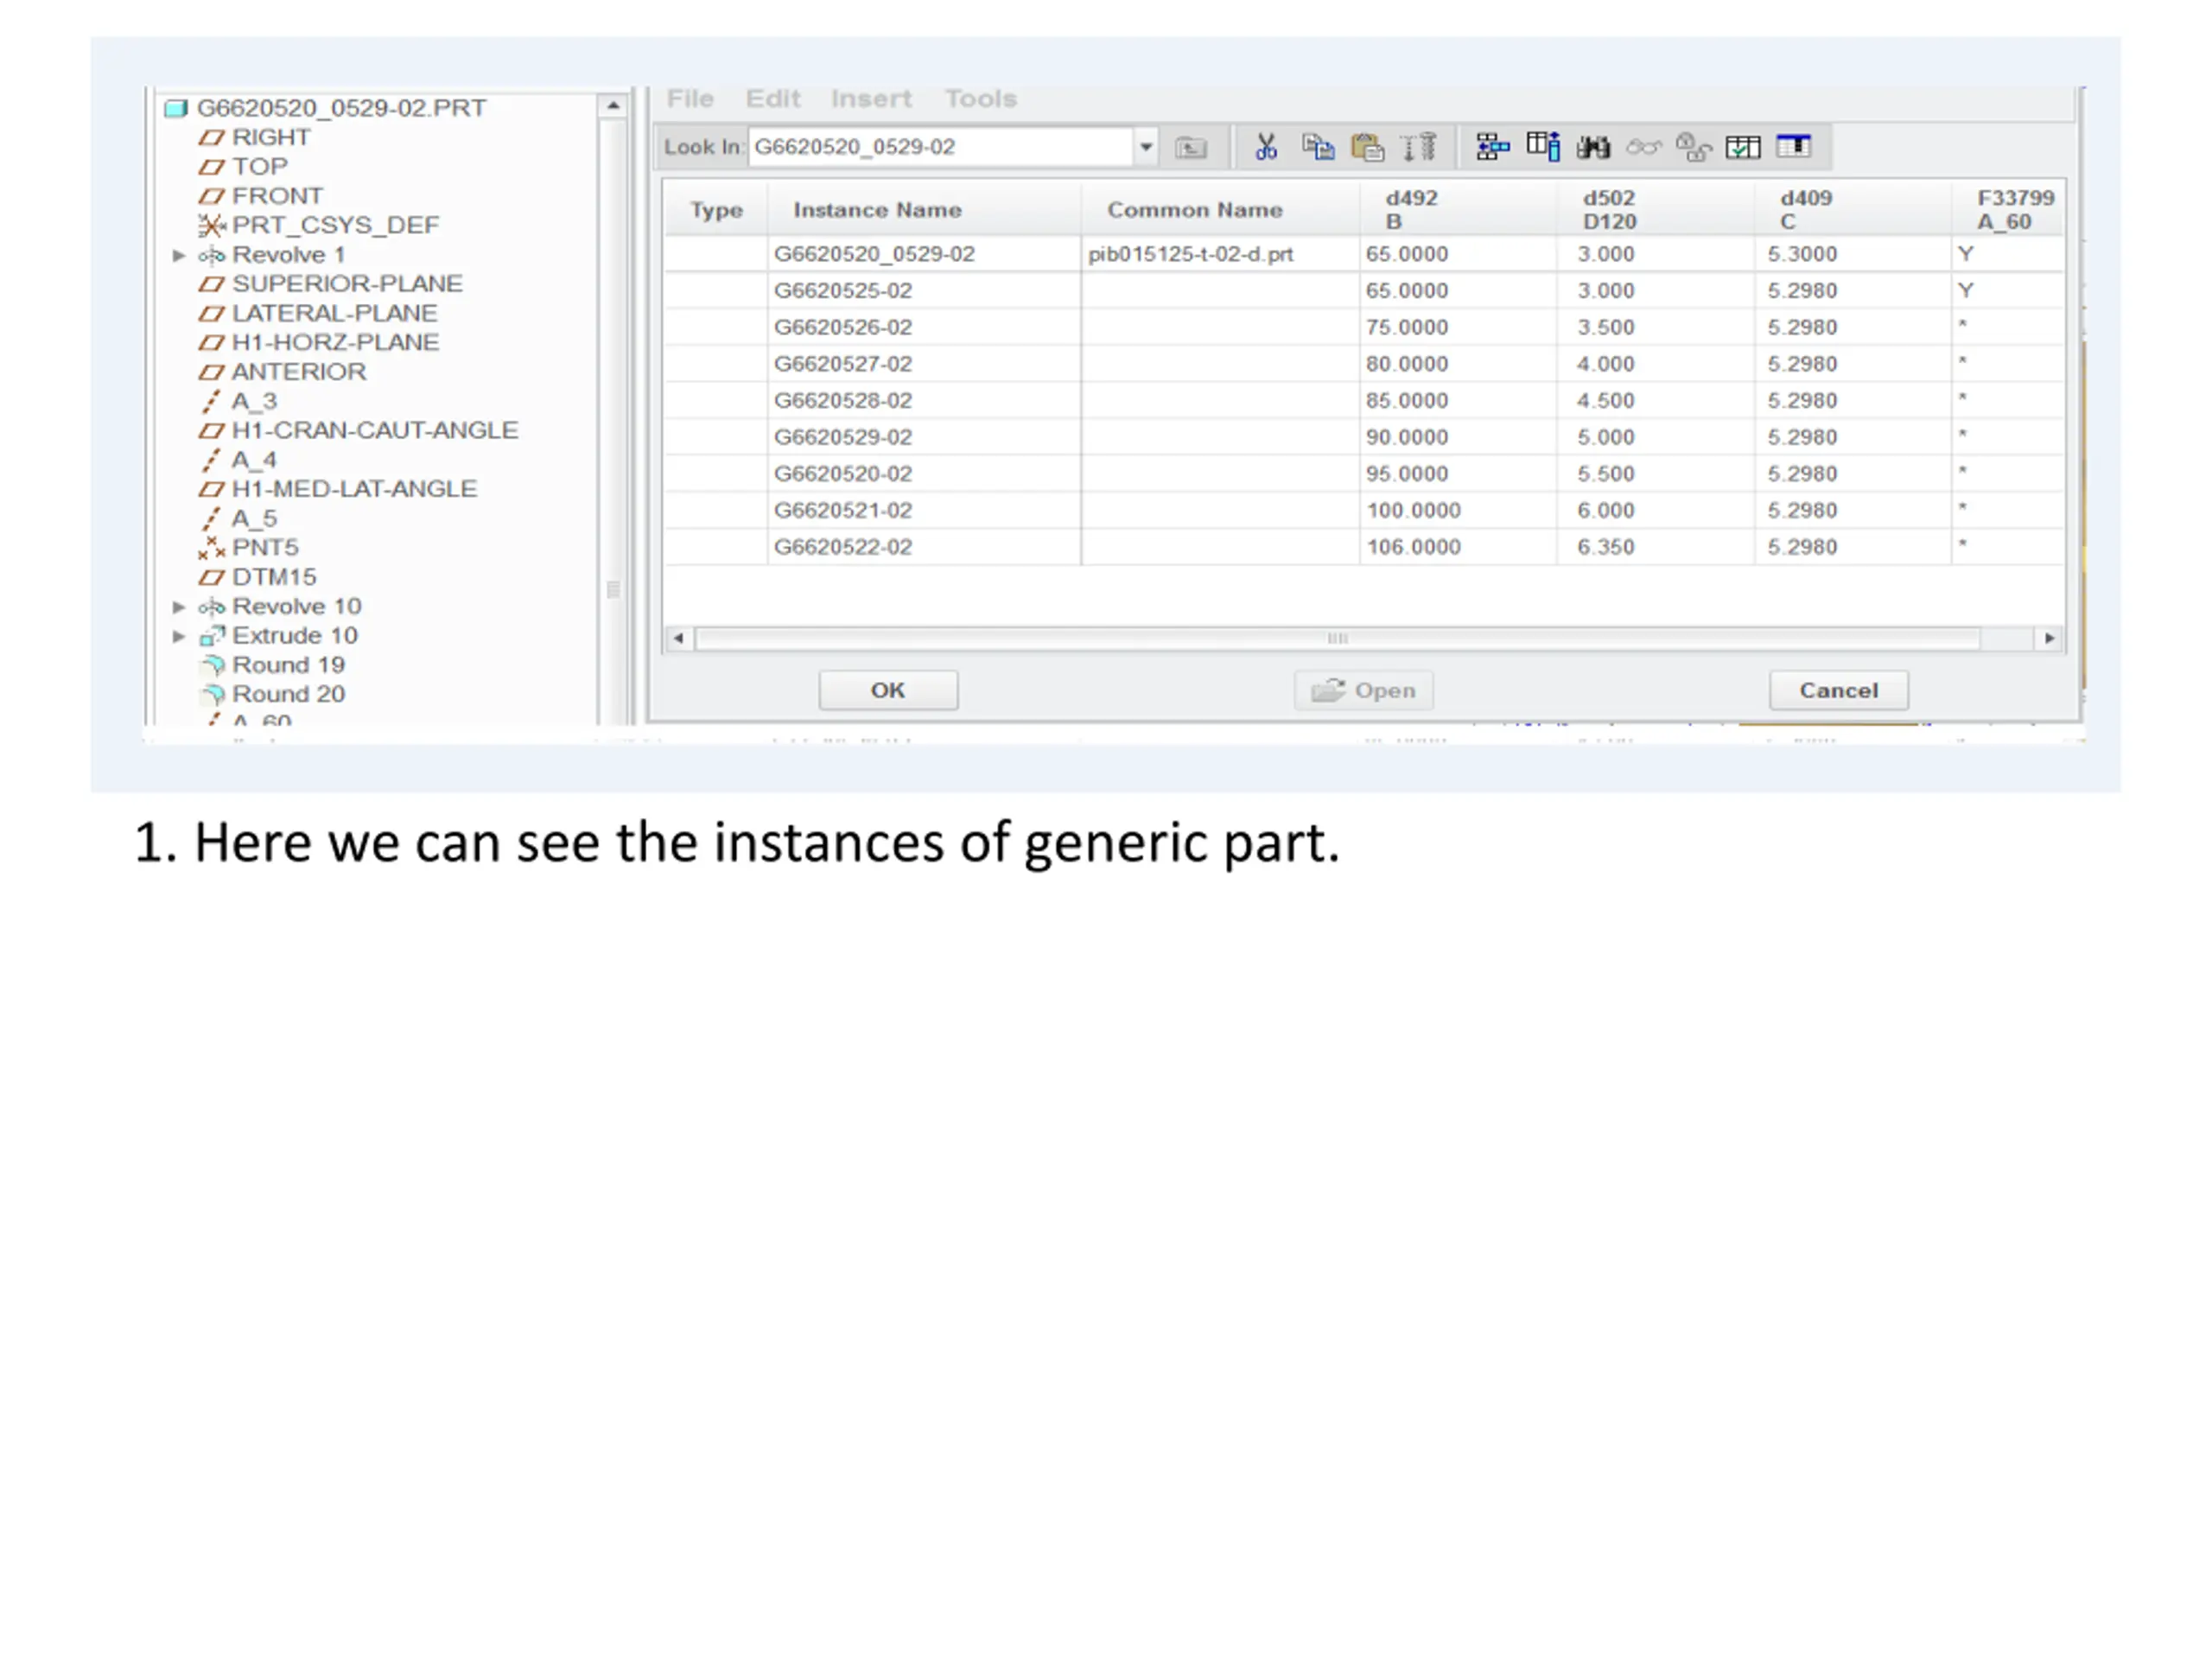Click the 106.0000 value cell
The width and height of the screenshot is (2212, 1659).
(1458, 547)
